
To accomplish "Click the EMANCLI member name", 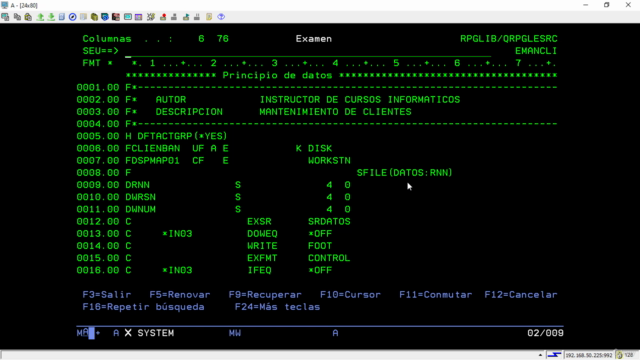I will [x=536, y=51].
